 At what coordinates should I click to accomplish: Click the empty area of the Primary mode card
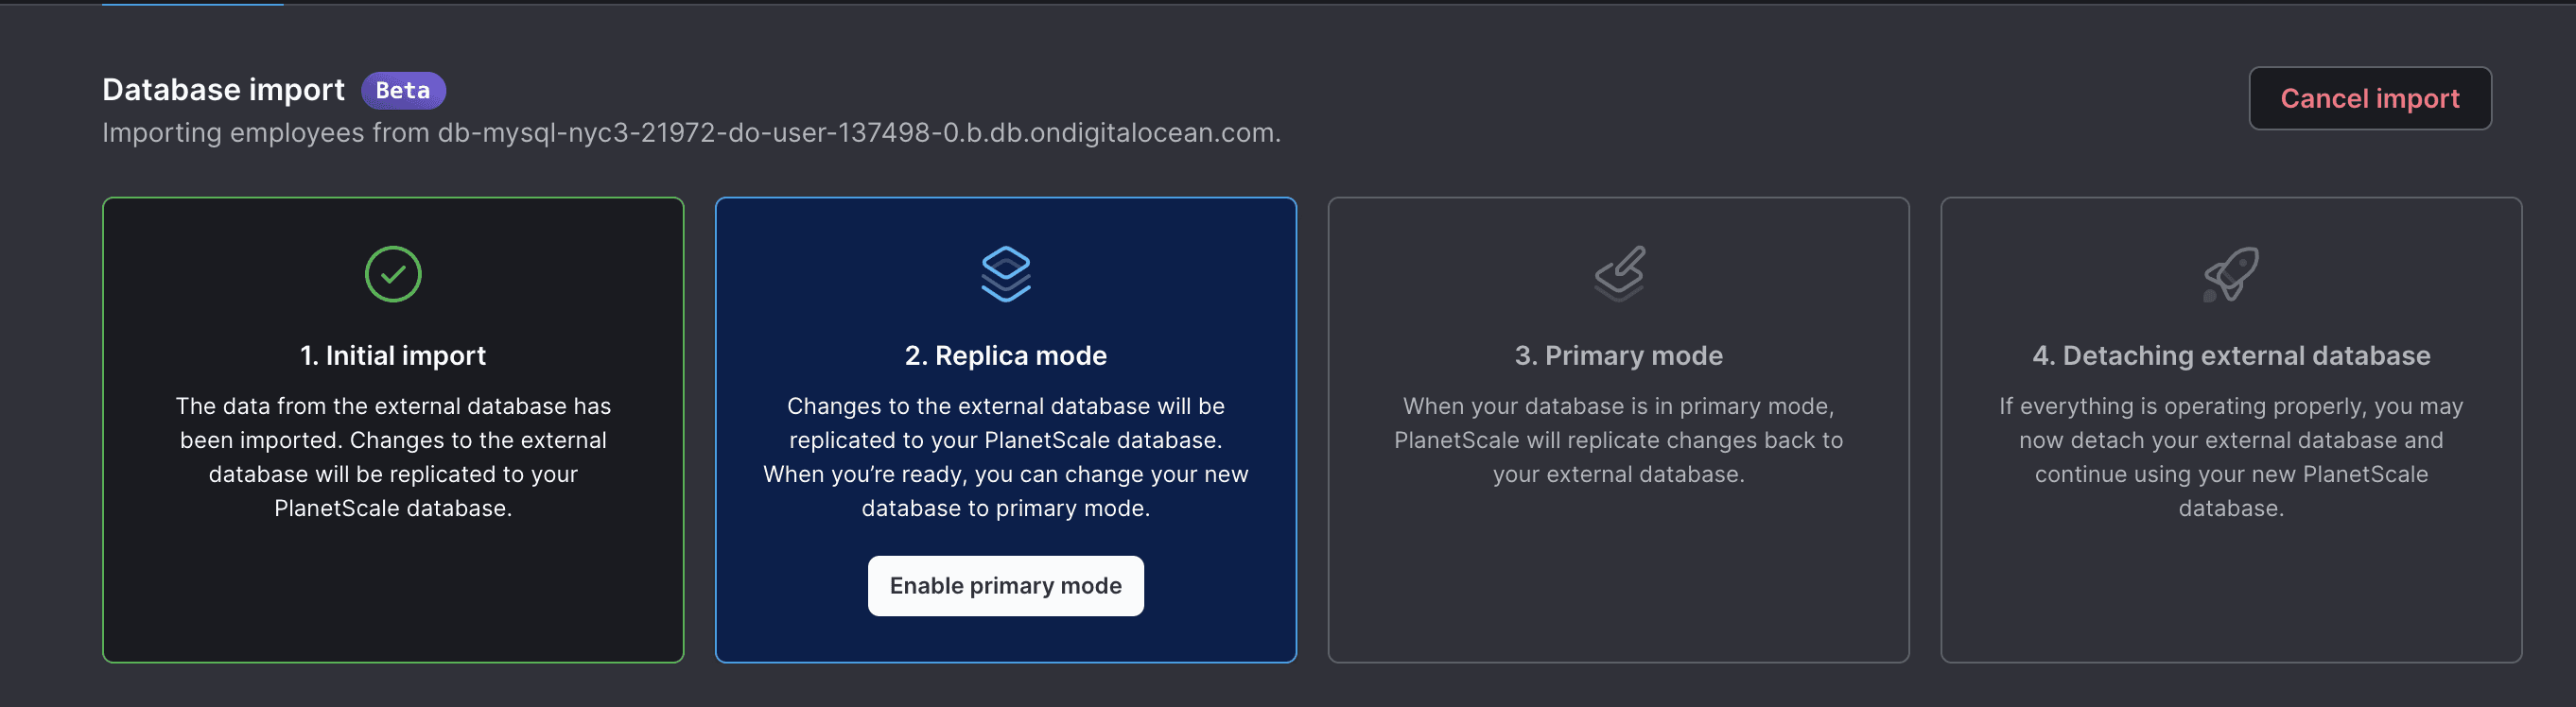(x=1618, y=580)
